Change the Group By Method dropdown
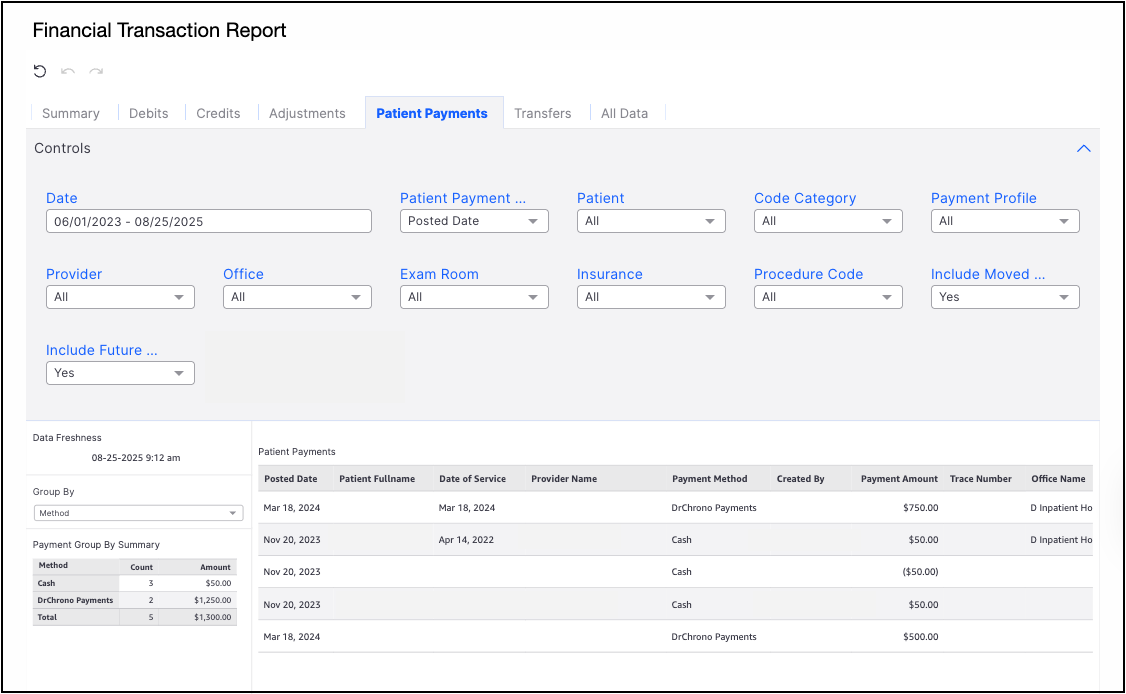Viewport: 1126px width, 694px height. tap(138, 513)
